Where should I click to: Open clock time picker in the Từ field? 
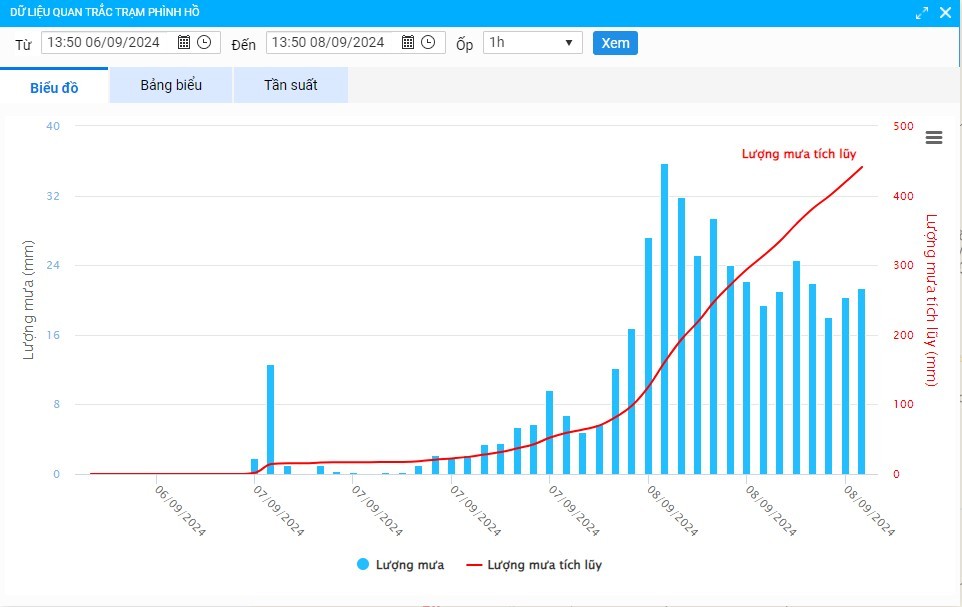[204, 42]
